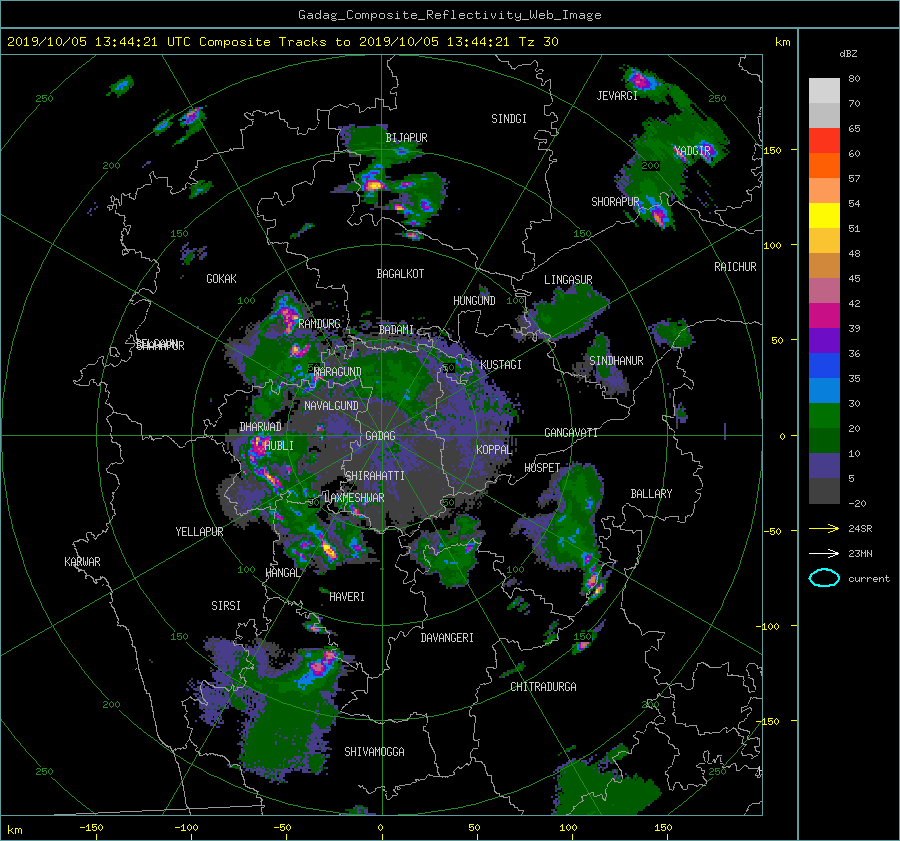Click the LAXMESHWAR city label
The width and height of the screenshot is (900, 841).
(355, 498)
